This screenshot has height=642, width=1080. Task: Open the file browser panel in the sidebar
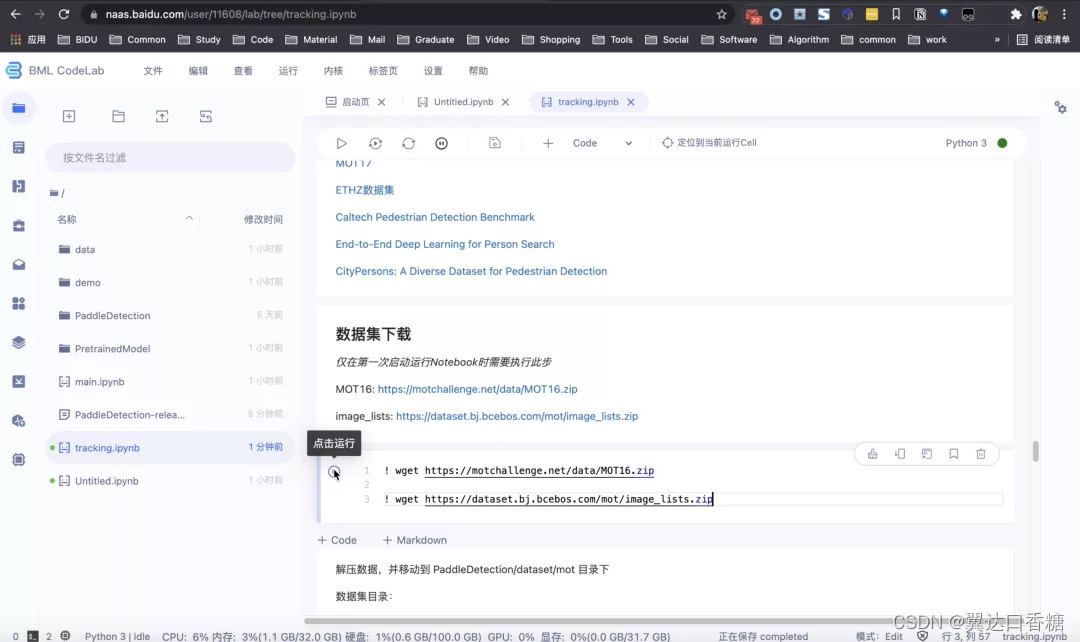tap(19, 107)
